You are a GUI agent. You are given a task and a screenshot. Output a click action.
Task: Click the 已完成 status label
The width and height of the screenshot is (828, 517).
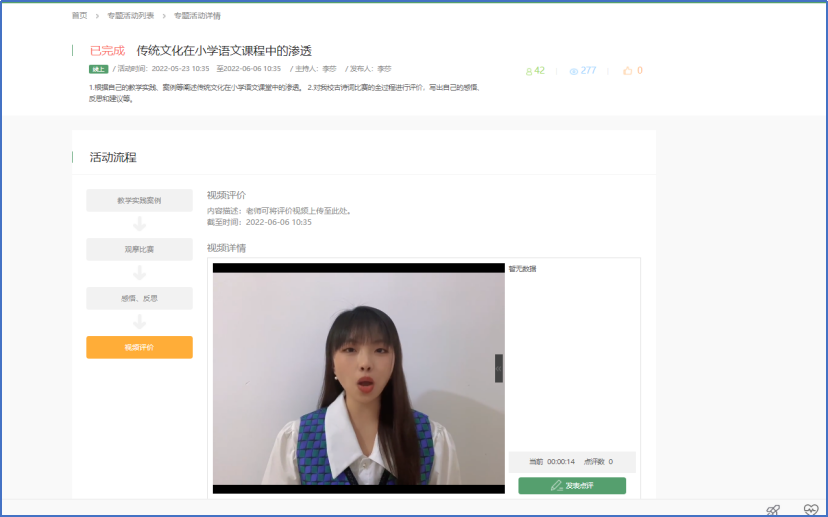pyautogui.click(x=108, y=50)
